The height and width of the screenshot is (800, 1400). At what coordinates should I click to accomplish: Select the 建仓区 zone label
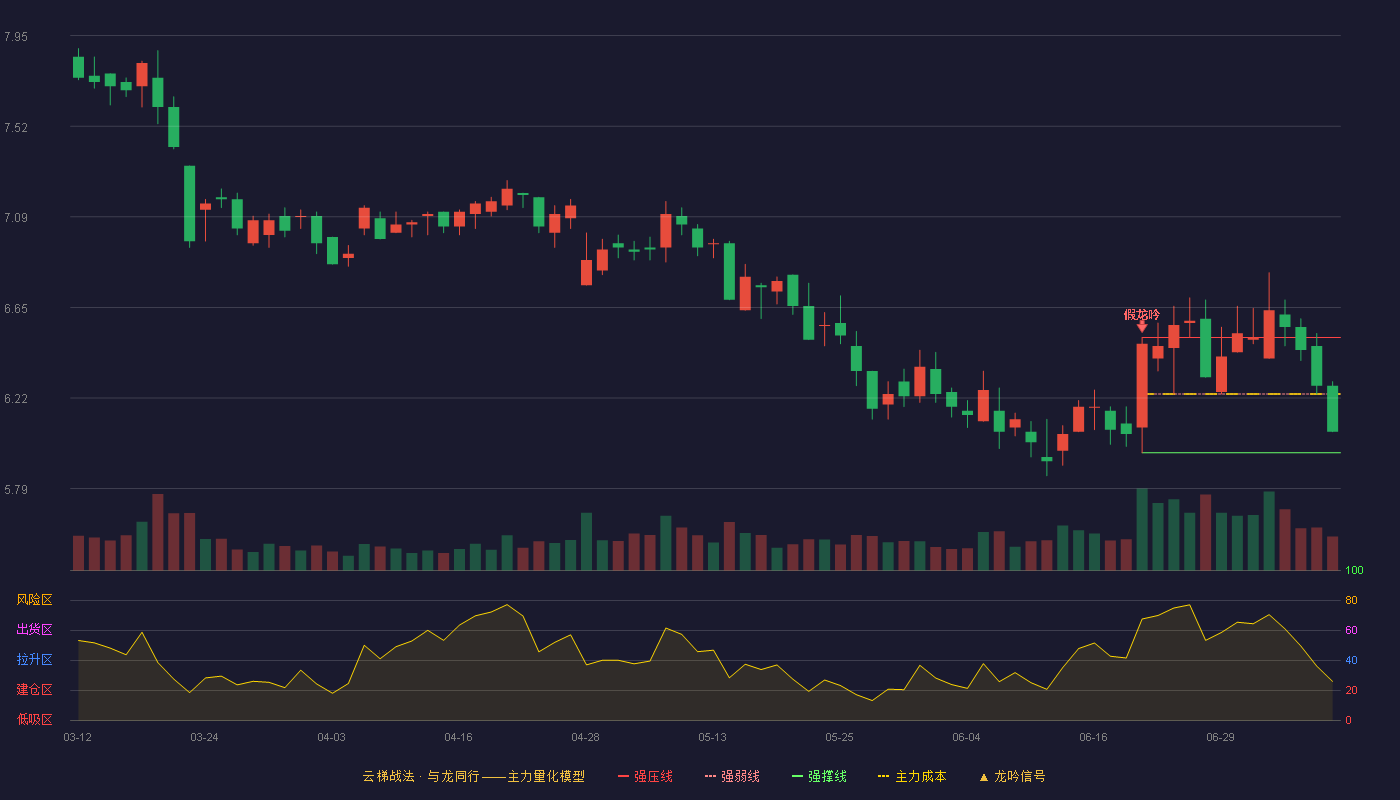34,690
